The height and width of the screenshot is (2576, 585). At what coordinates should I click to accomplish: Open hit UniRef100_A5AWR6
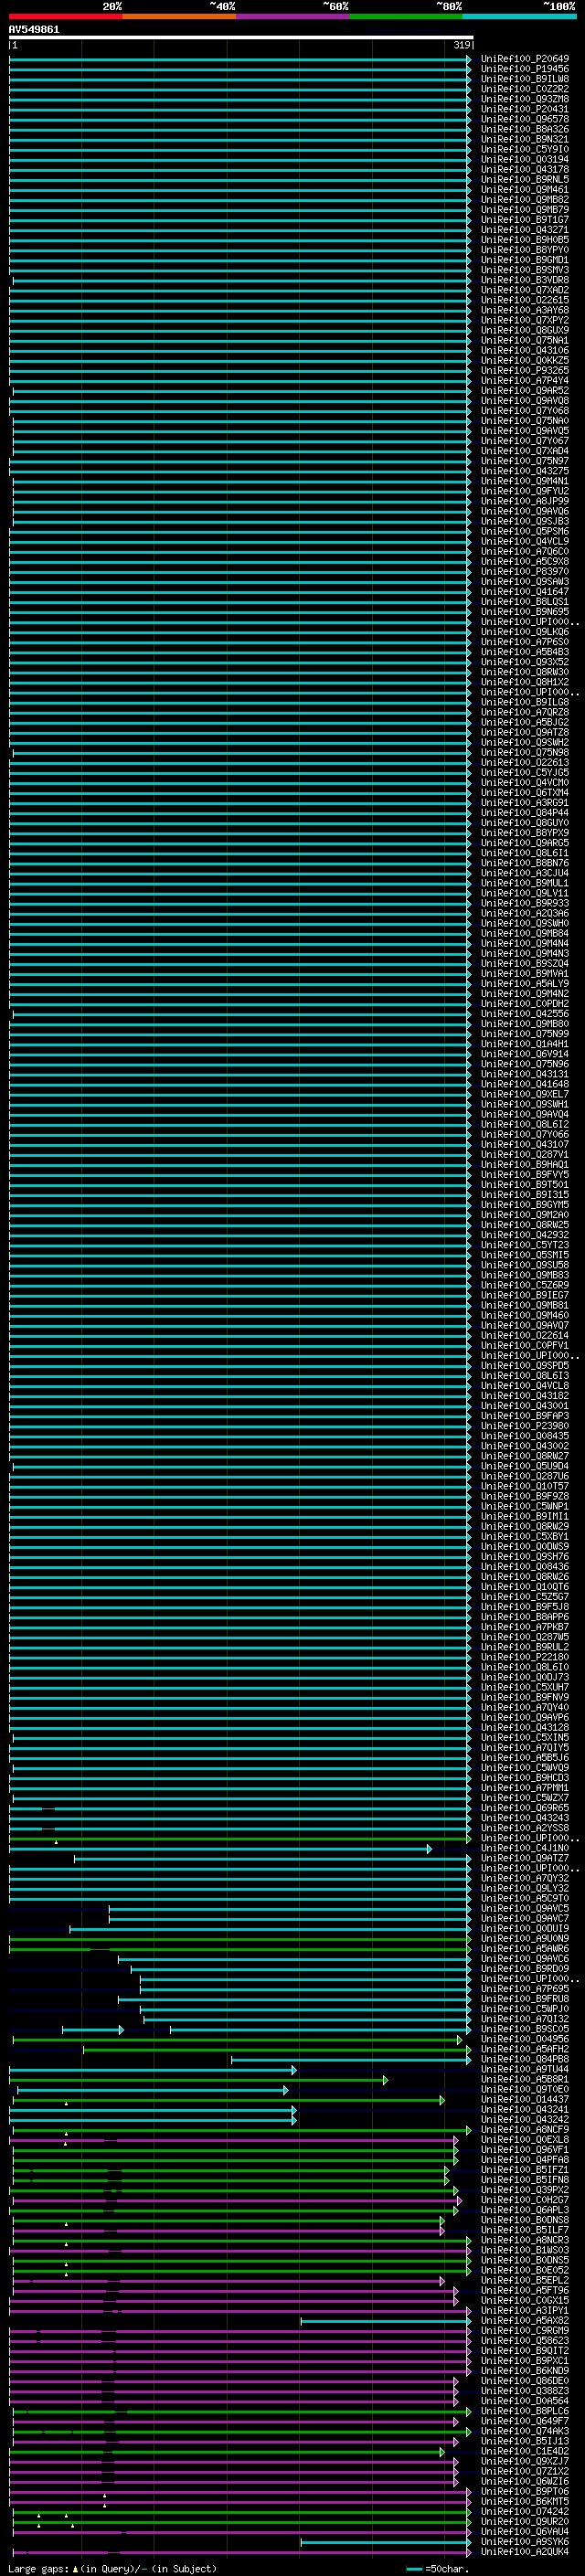pyautogui.click(x=524, y=1948)
